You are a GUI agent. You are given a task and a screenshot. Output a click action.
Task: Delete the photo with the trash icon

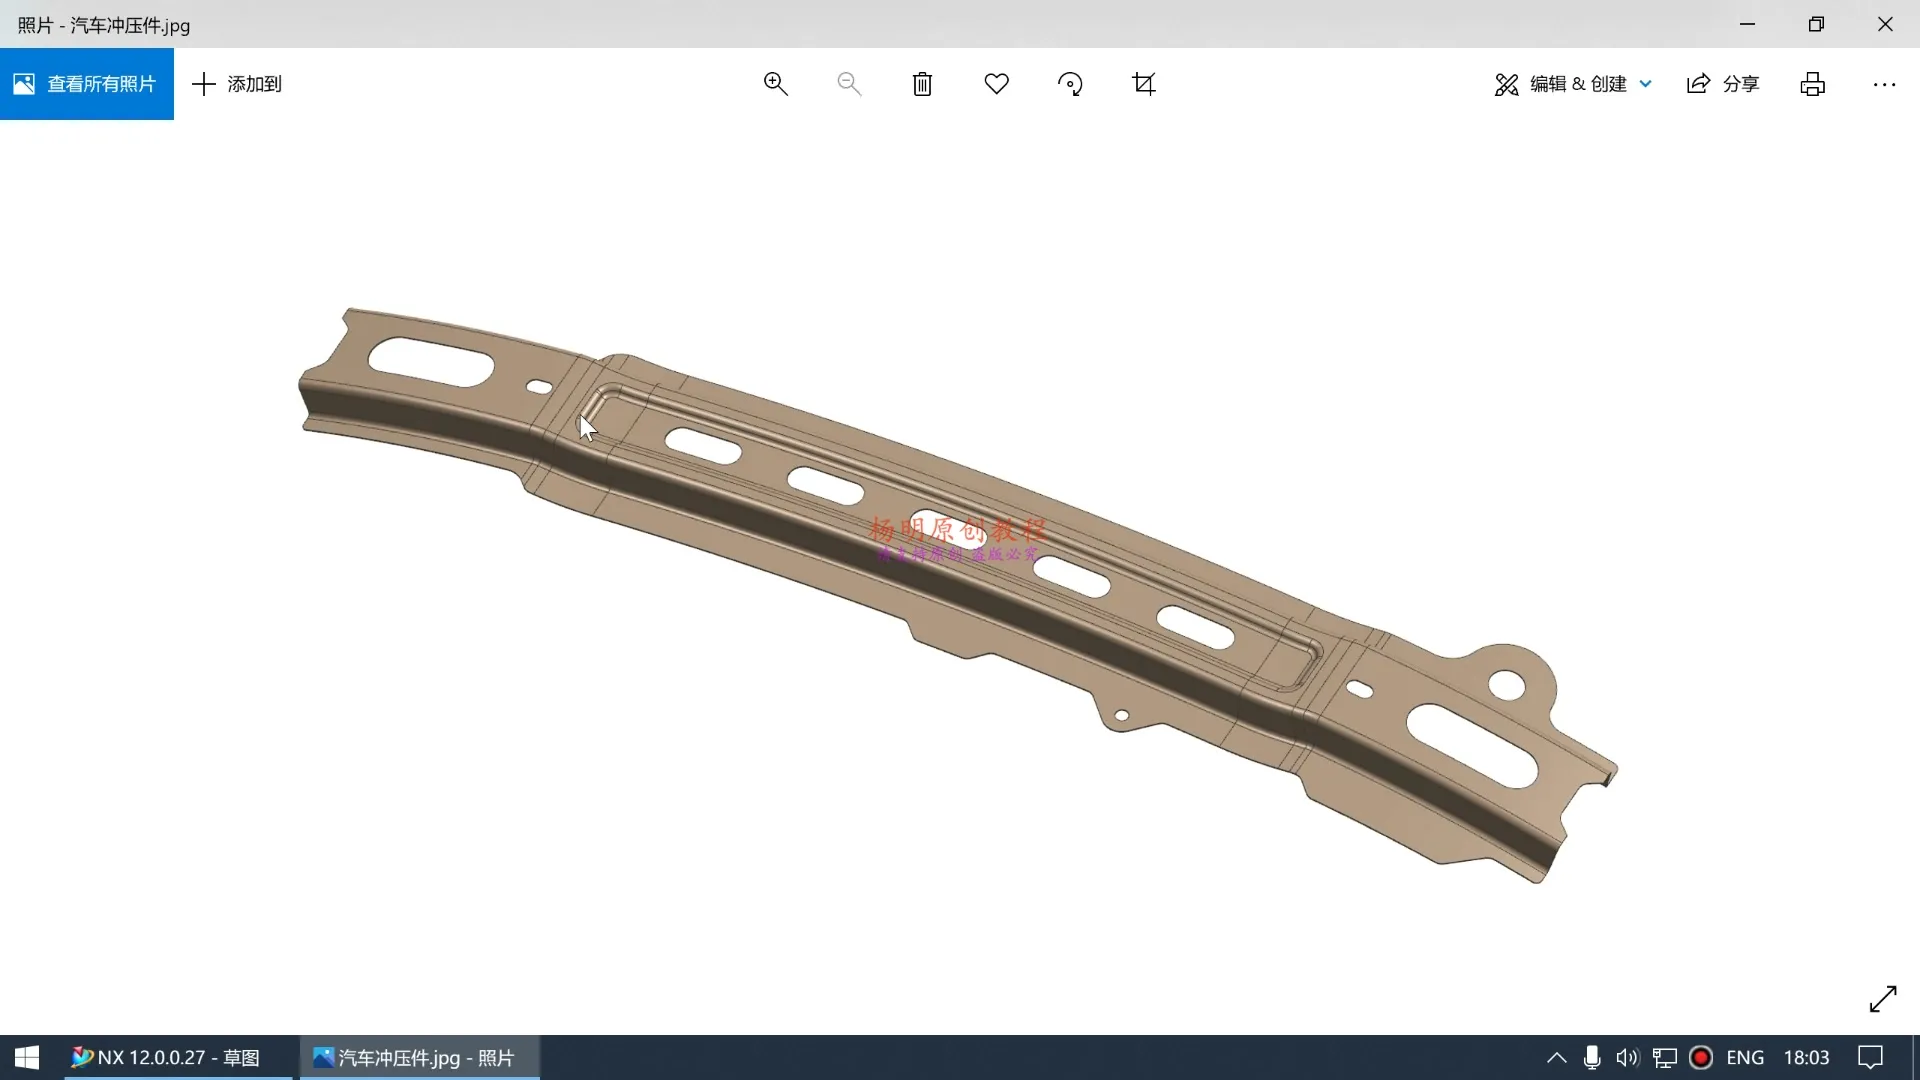(x=922, y=84)
